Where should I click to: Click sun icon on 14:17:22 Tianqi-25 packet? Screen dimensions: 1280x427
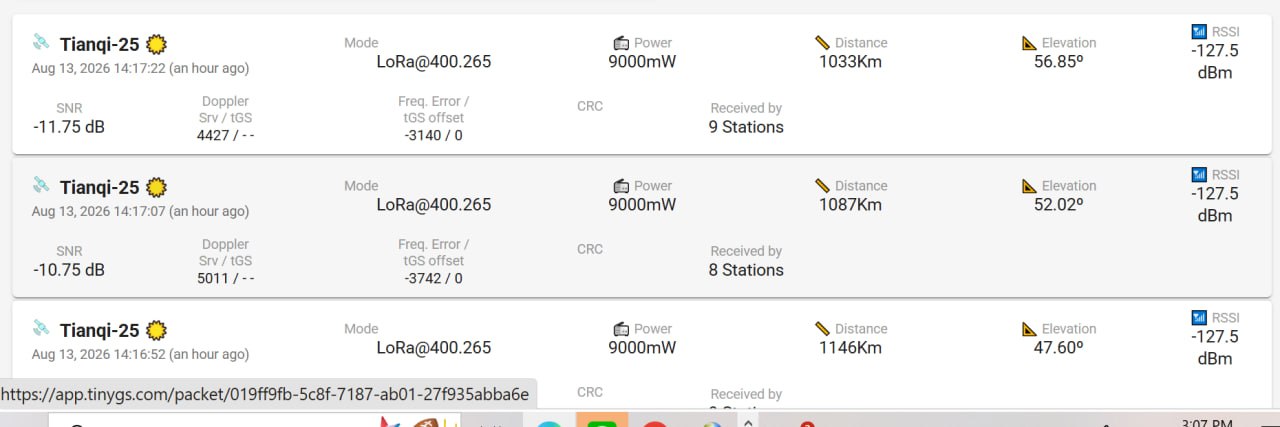[156, 44]
